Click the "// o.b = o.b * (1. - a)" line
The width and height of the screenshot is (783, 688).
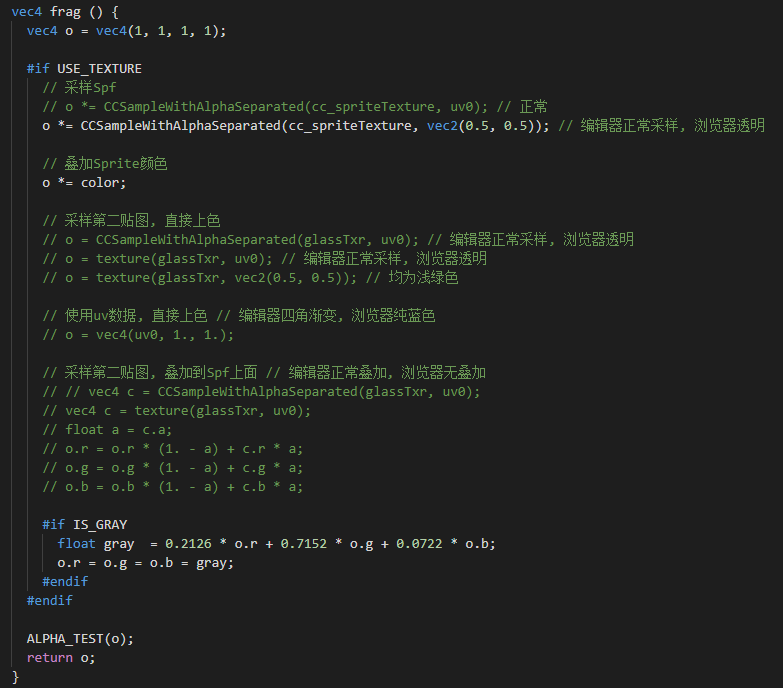(172, 487)
